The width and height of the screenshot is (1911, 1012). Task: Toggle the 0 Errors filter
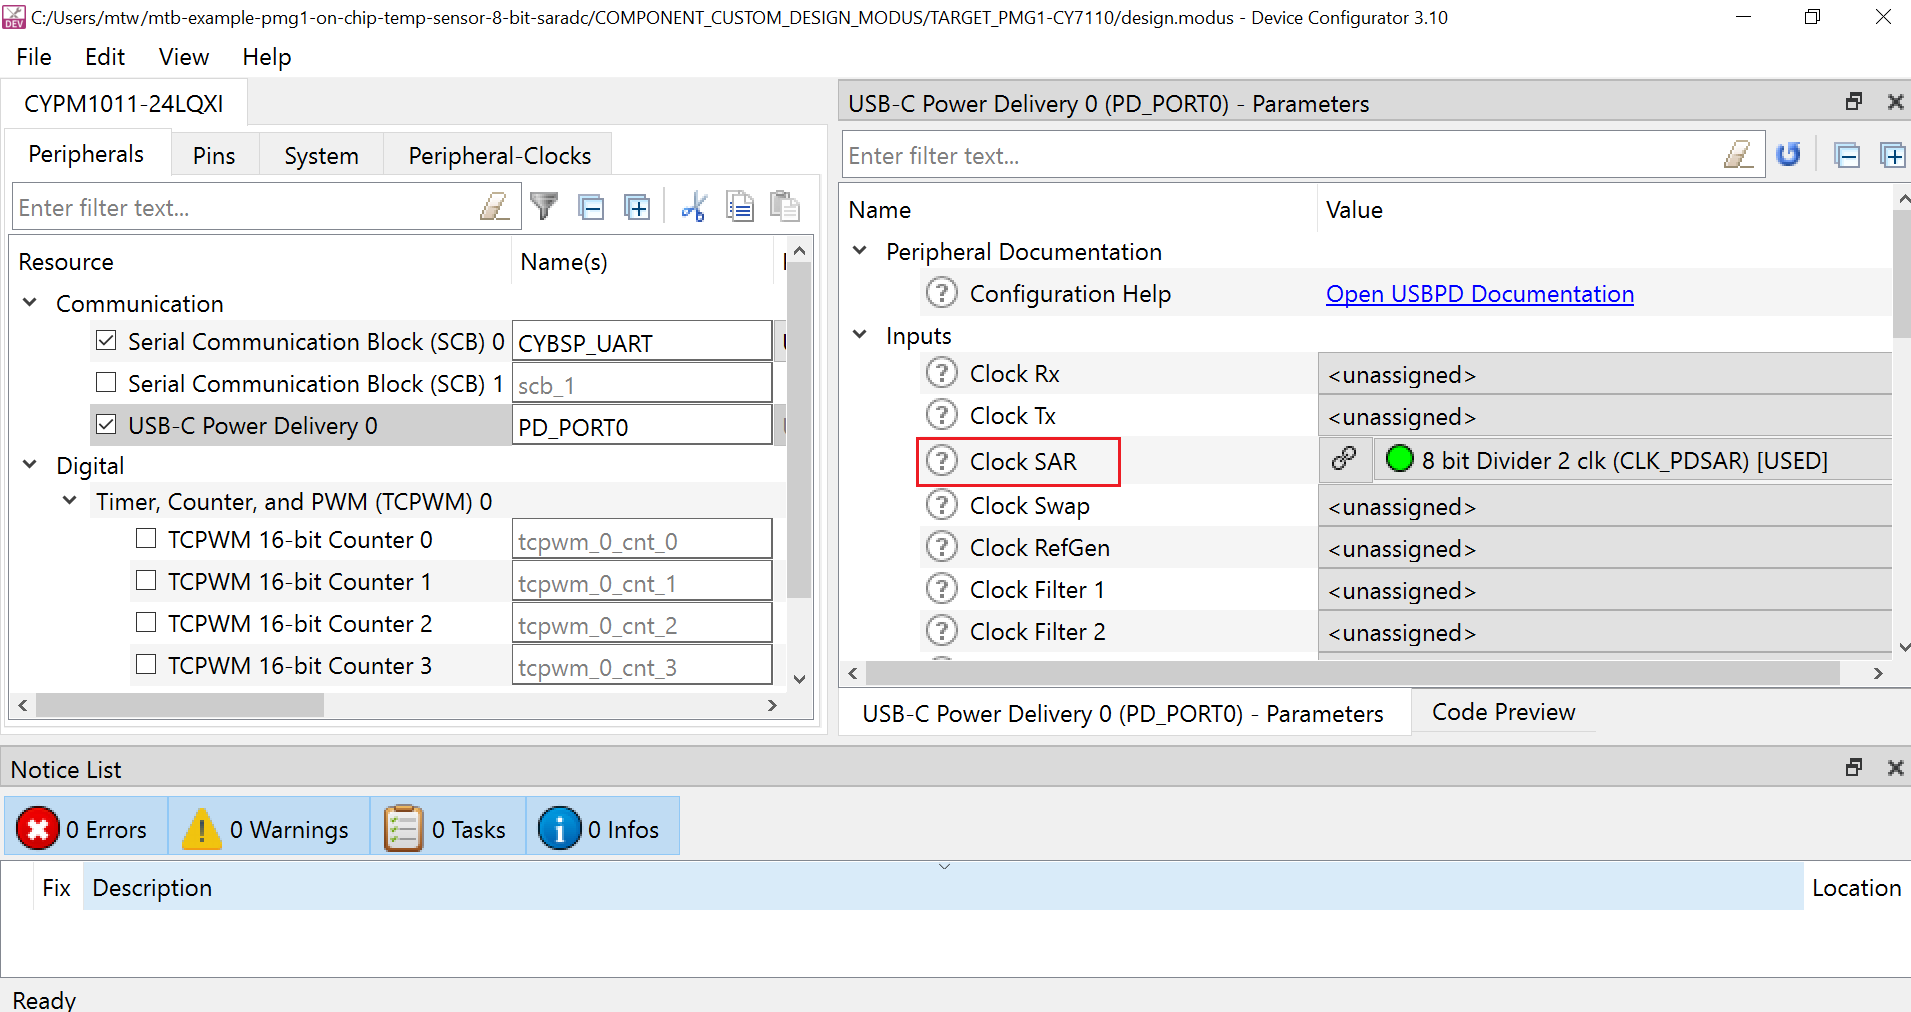click(85, 828)
